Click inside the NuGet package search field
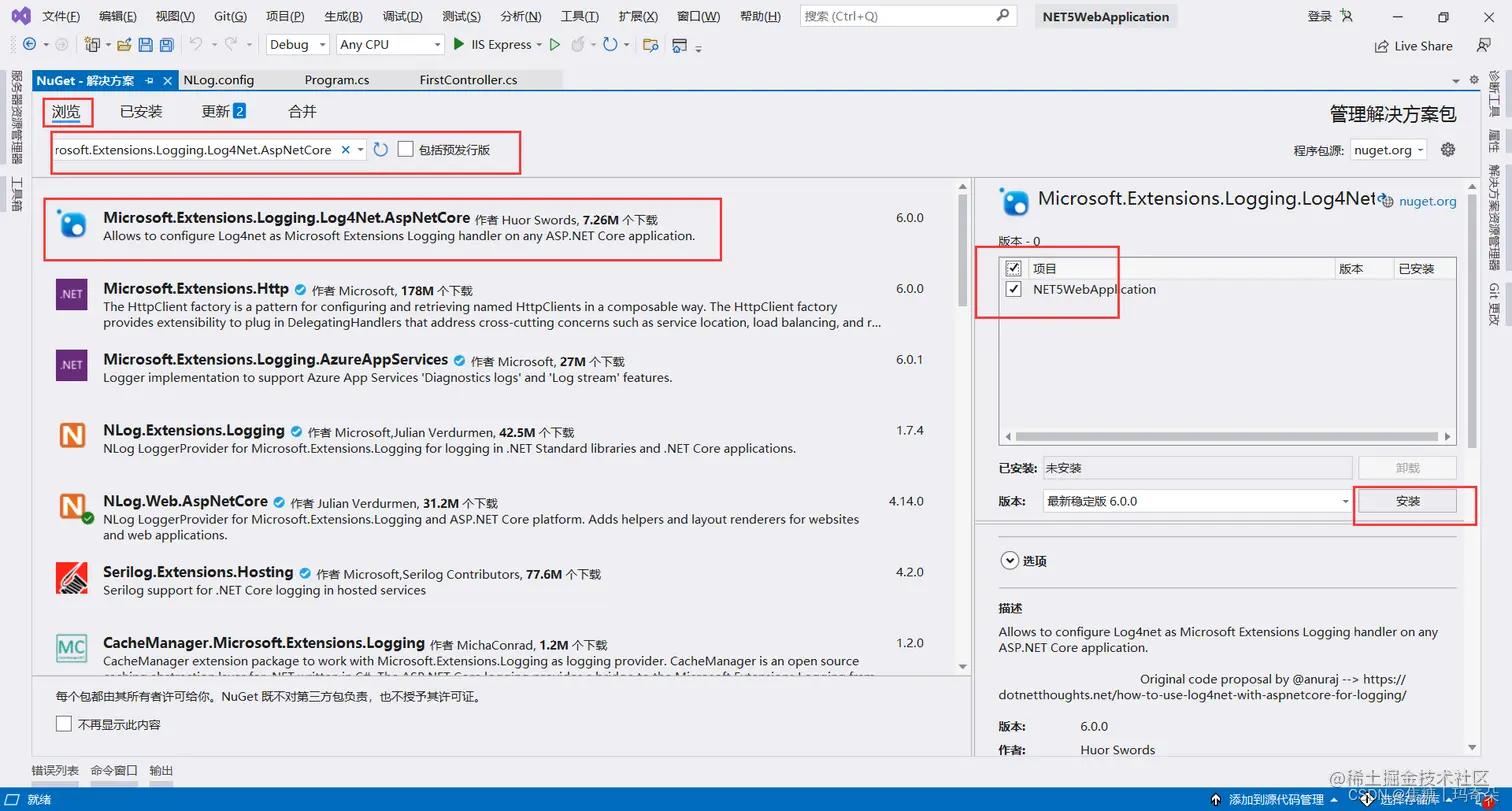1512x811 pixels. pyautogui.click(x=193, y=150)
